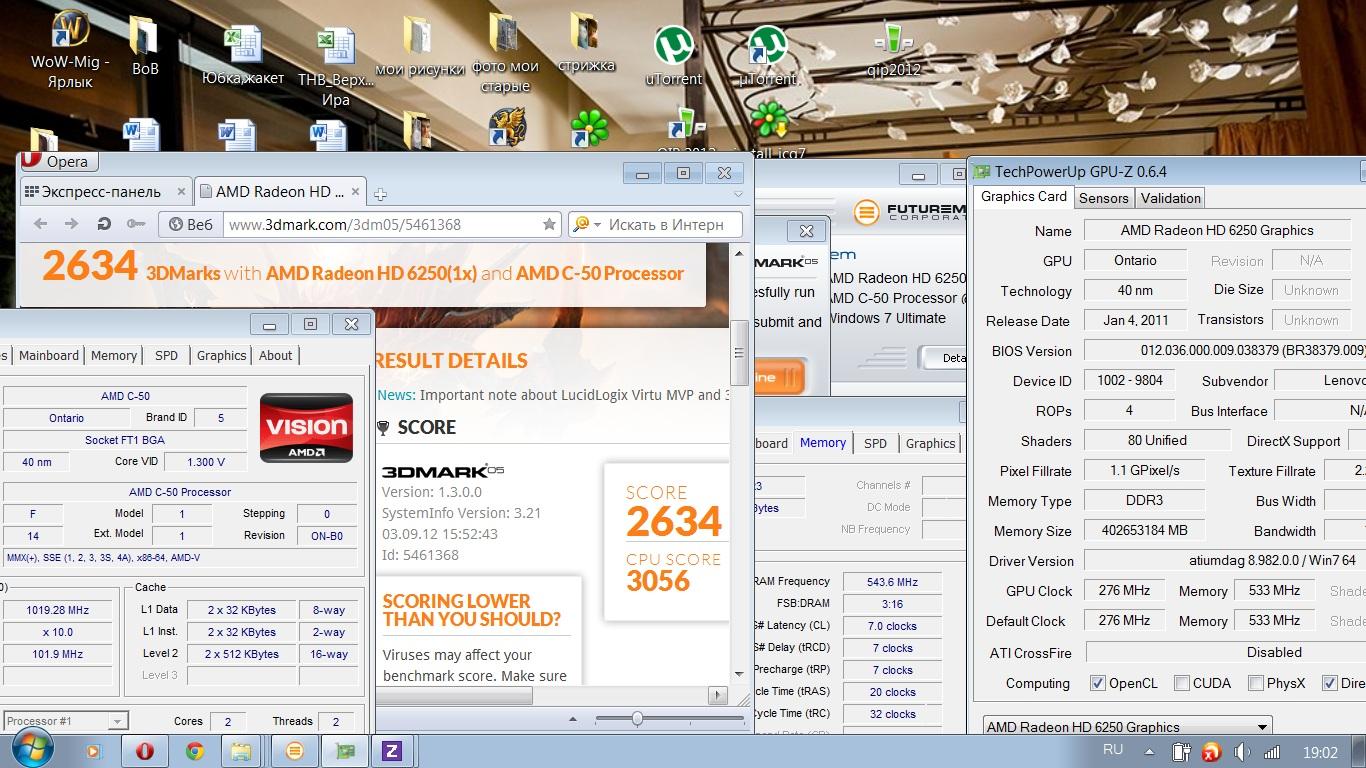Toggle the DirectCompute checkbox in GPU-Z
Screen dimensions: 1366x768
click(1329, 683)
